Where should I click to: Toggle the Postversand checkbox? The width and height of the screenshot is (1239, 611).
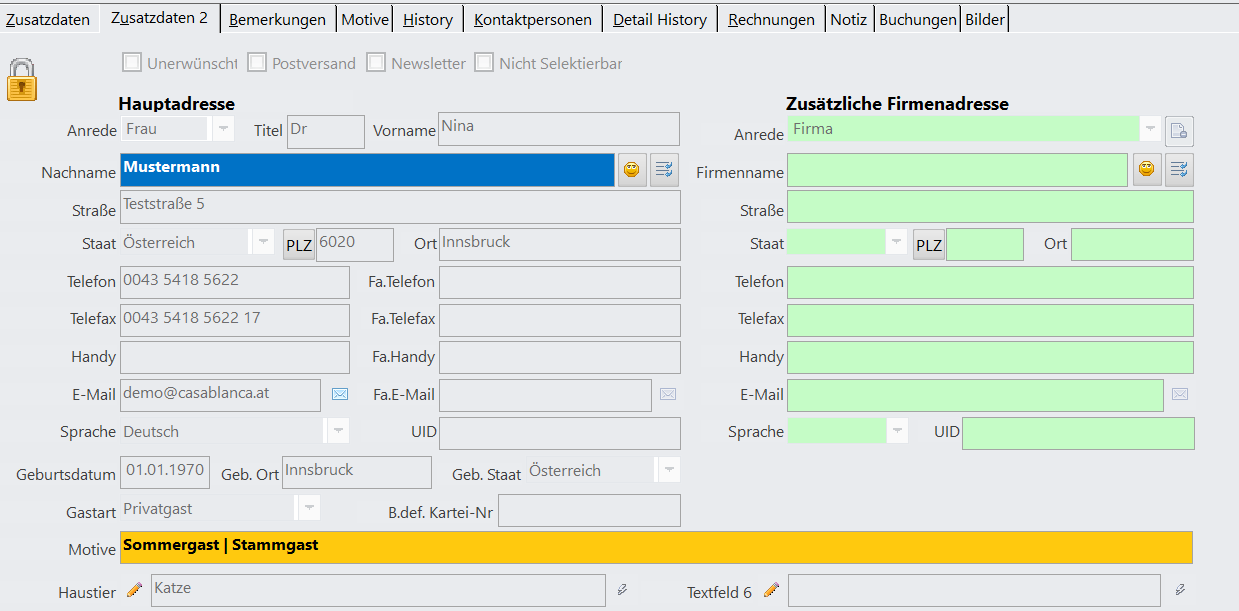tap(257, 63)
